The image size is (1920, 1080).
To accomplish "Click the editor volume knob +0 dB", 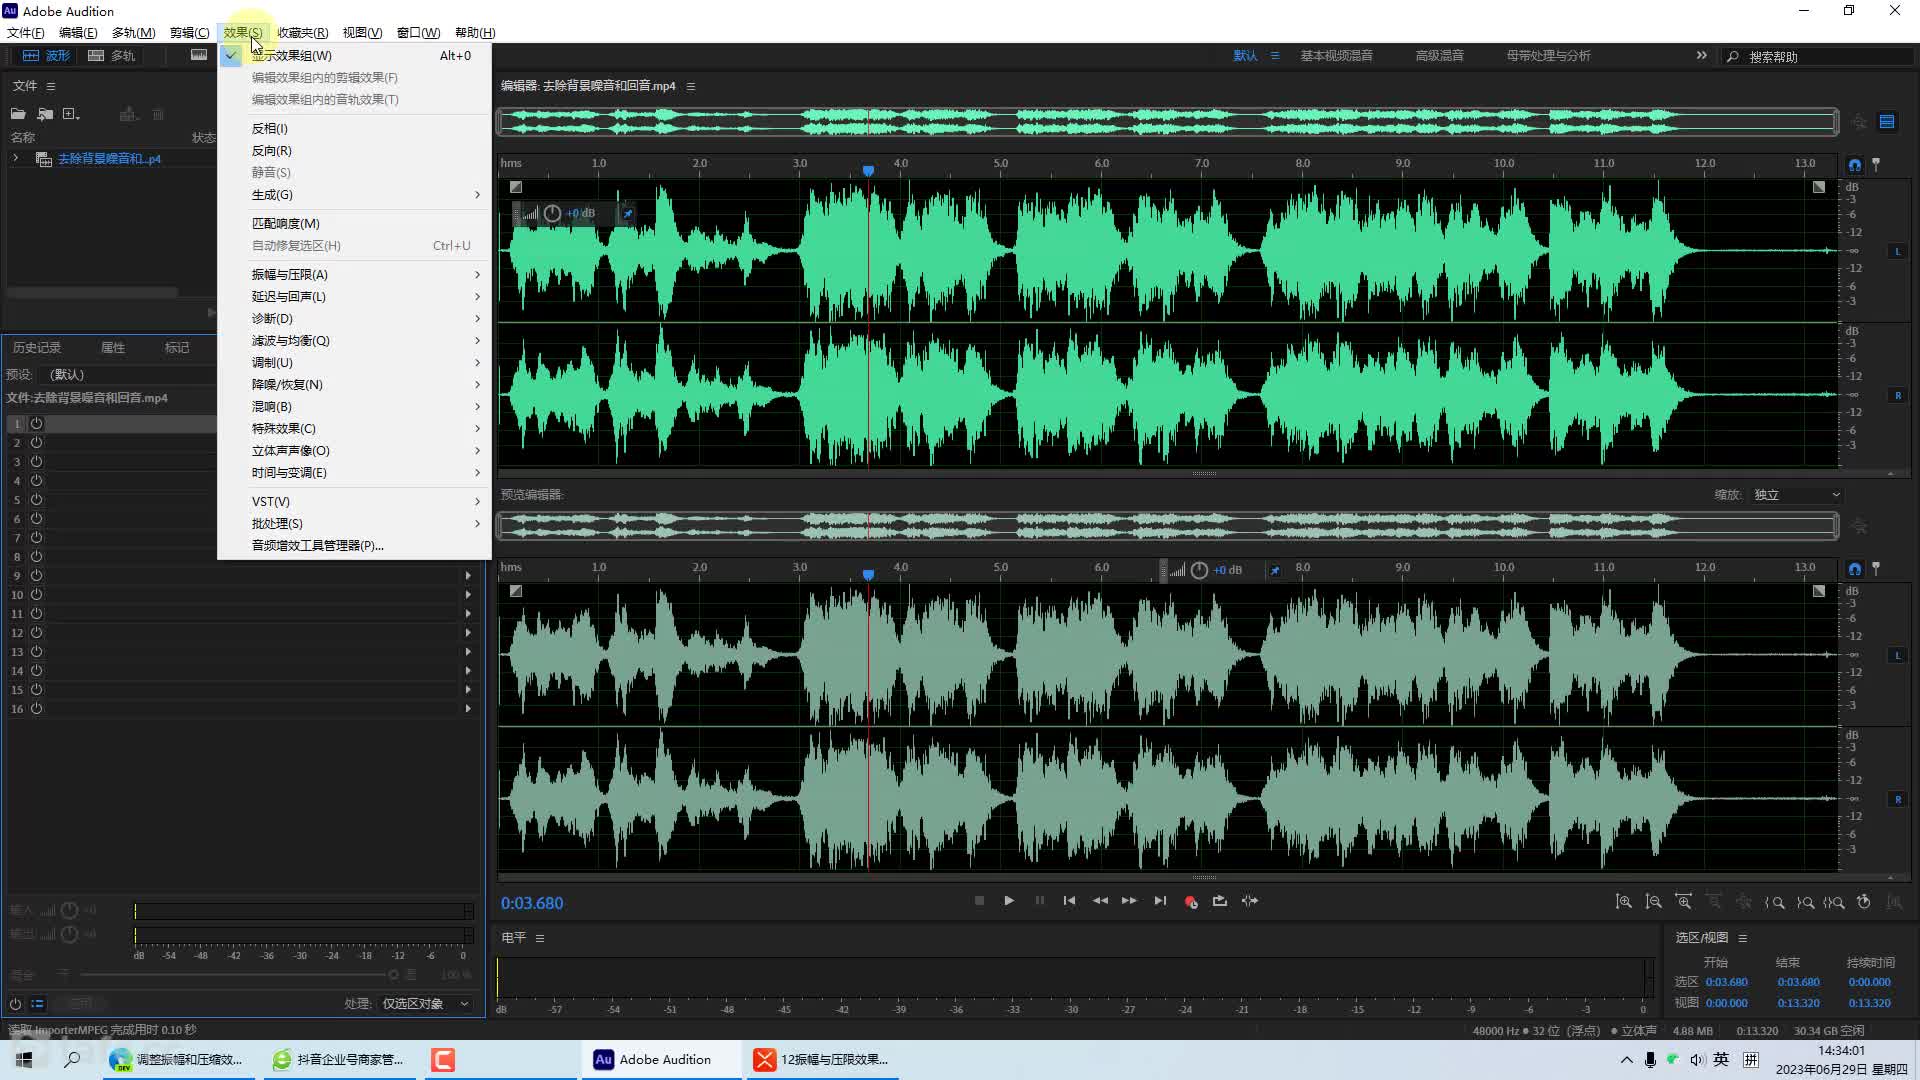I will [552, 214].
